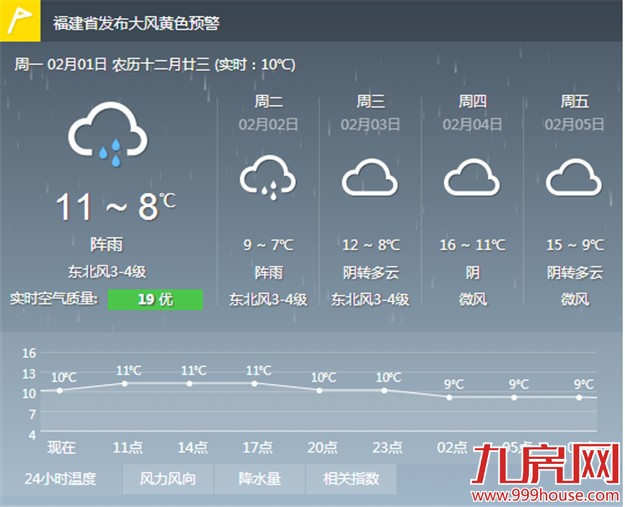Click the 实时空气质量 label
This screenshot has width=625, height=507.
(x=54, y=299)
